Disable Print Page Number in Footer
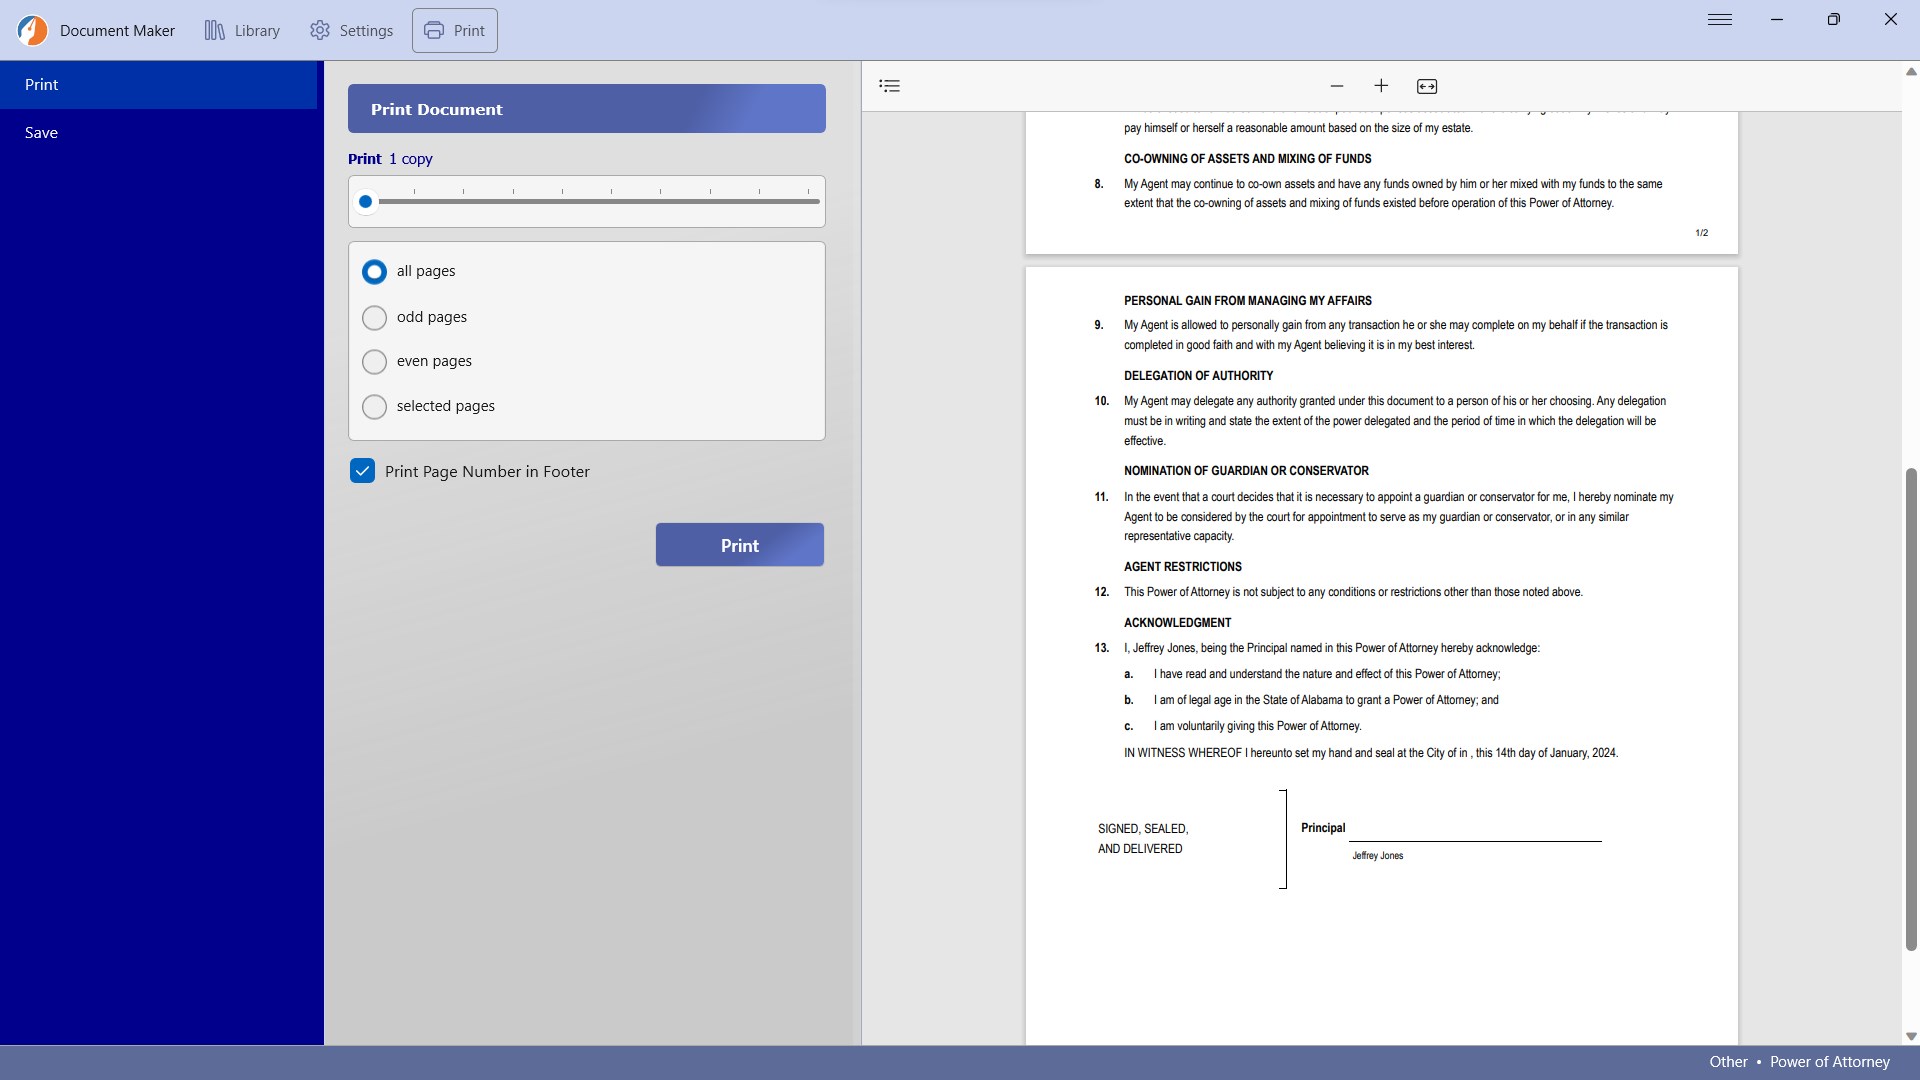This screenshot has width=1920, height=1080. pyautogui.click(x=362, y=470)
